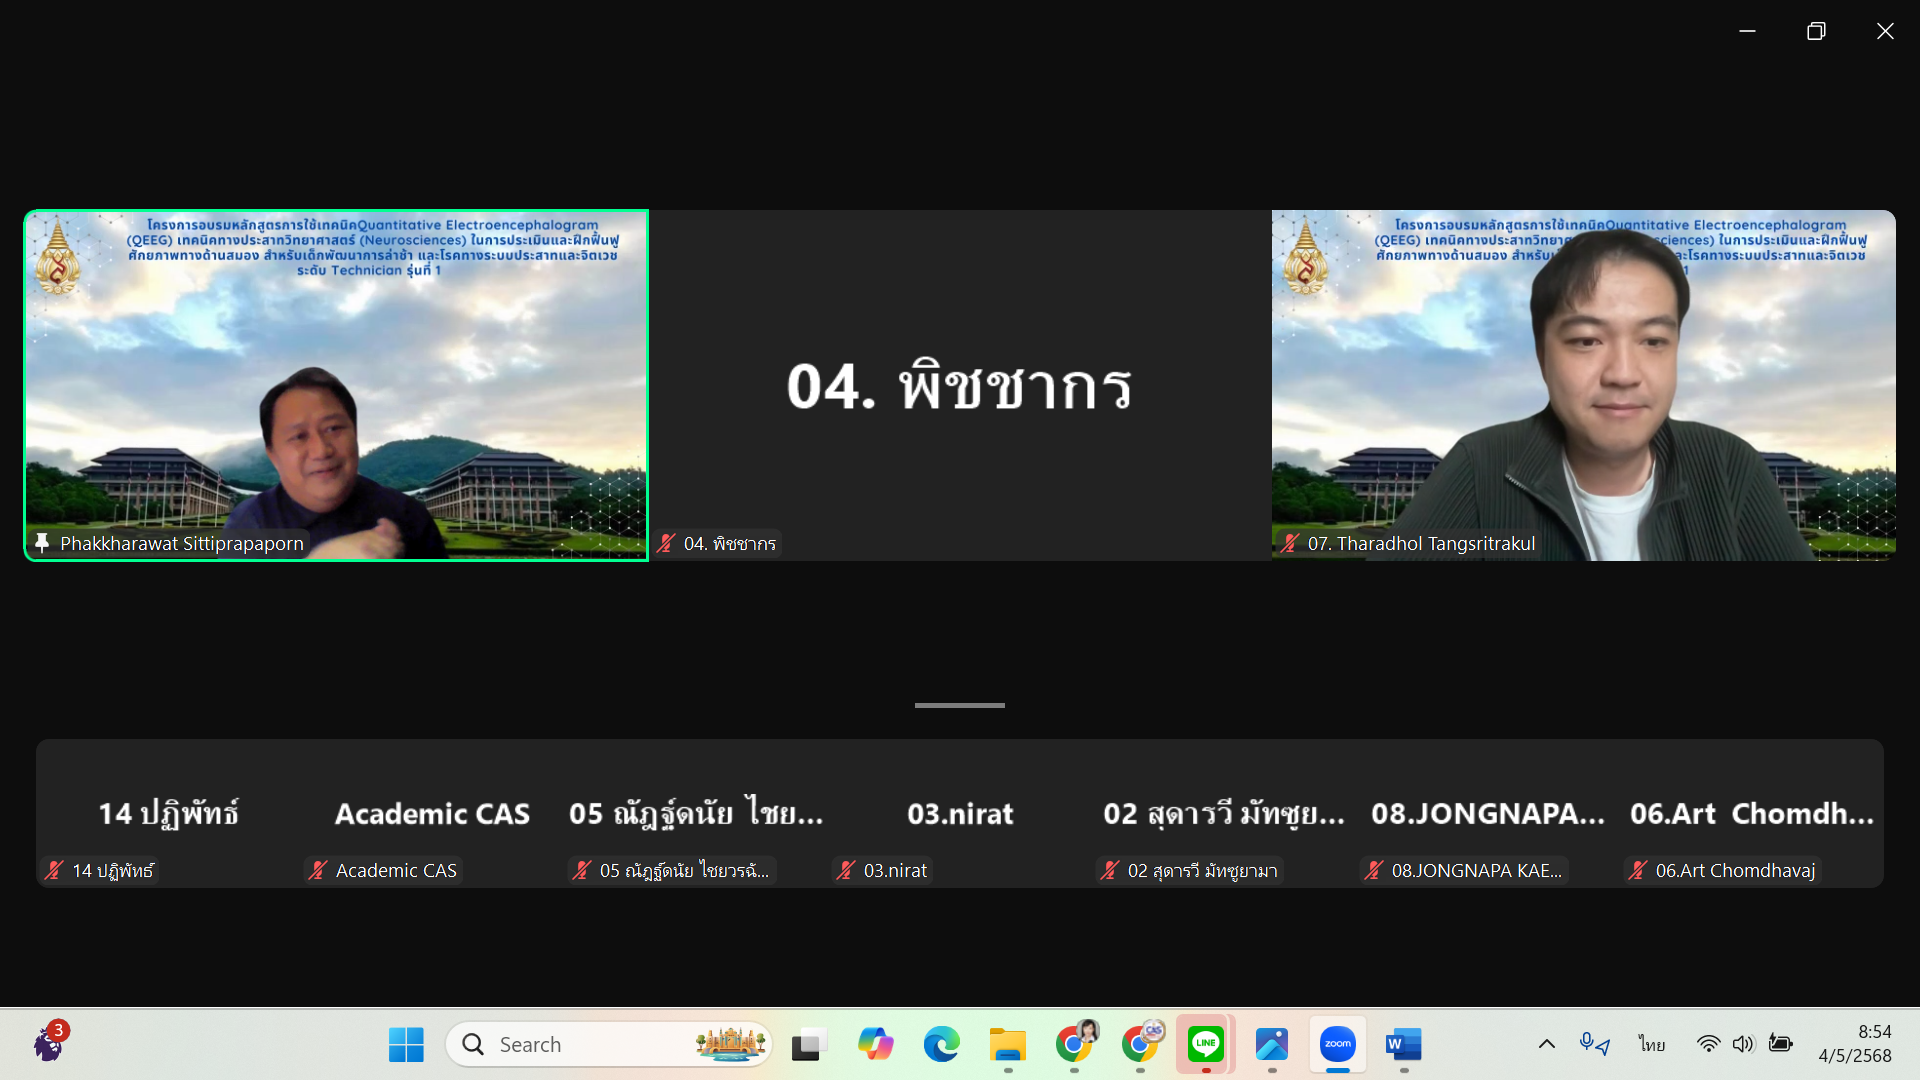Switch input language from ไทย

[x=1651, y=1044]
